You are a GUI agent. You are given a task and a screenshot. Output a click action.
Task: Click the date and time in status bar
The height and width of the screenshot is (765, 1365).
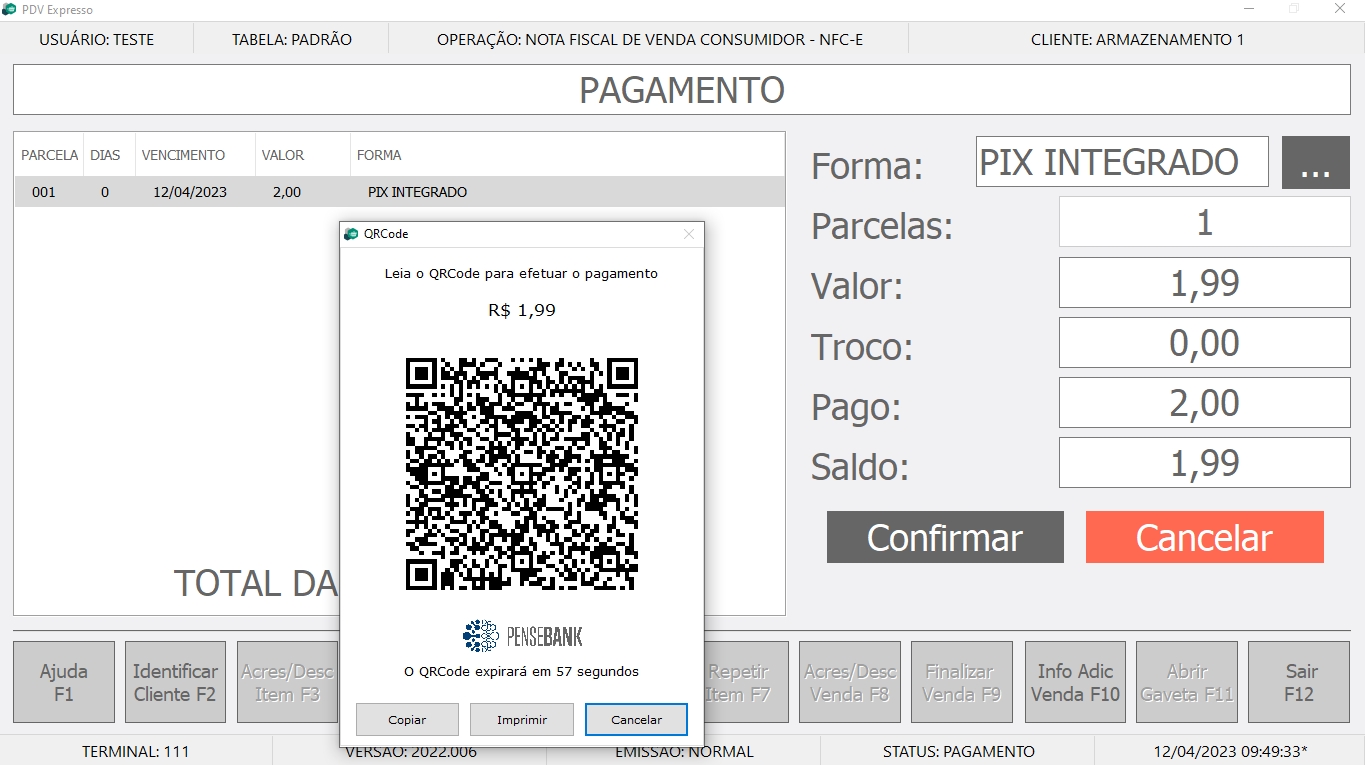[1230, 751]
